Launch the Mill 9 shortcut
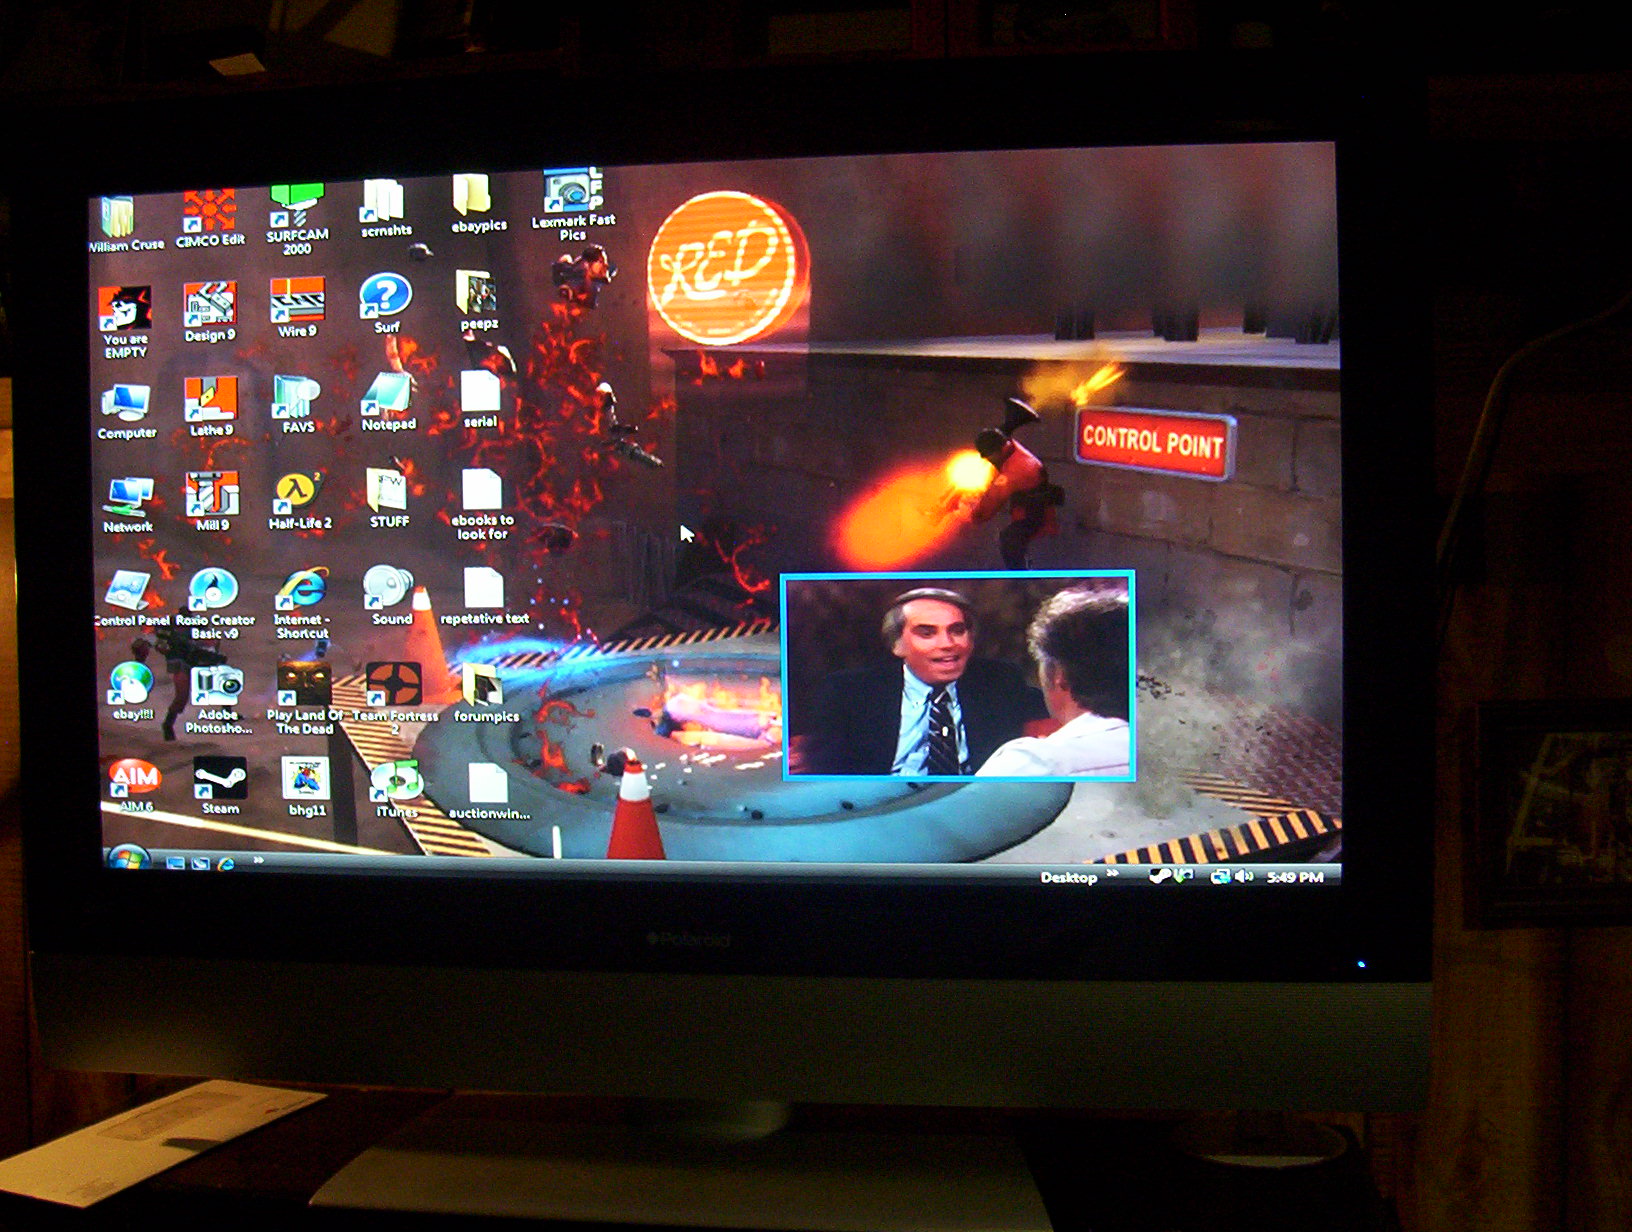1632x1232 pixels. click(x=212, y=501)
